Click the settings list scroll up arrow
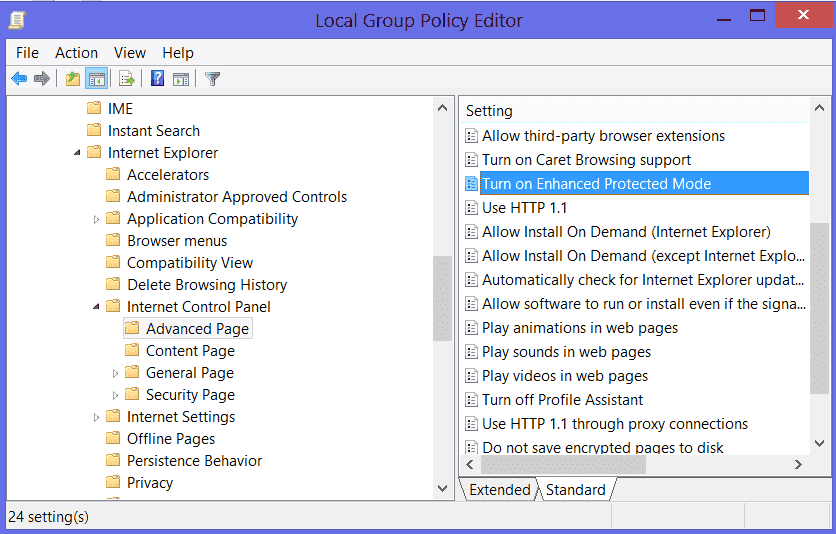This screenshot has height=534, width=836. (819, 108)
